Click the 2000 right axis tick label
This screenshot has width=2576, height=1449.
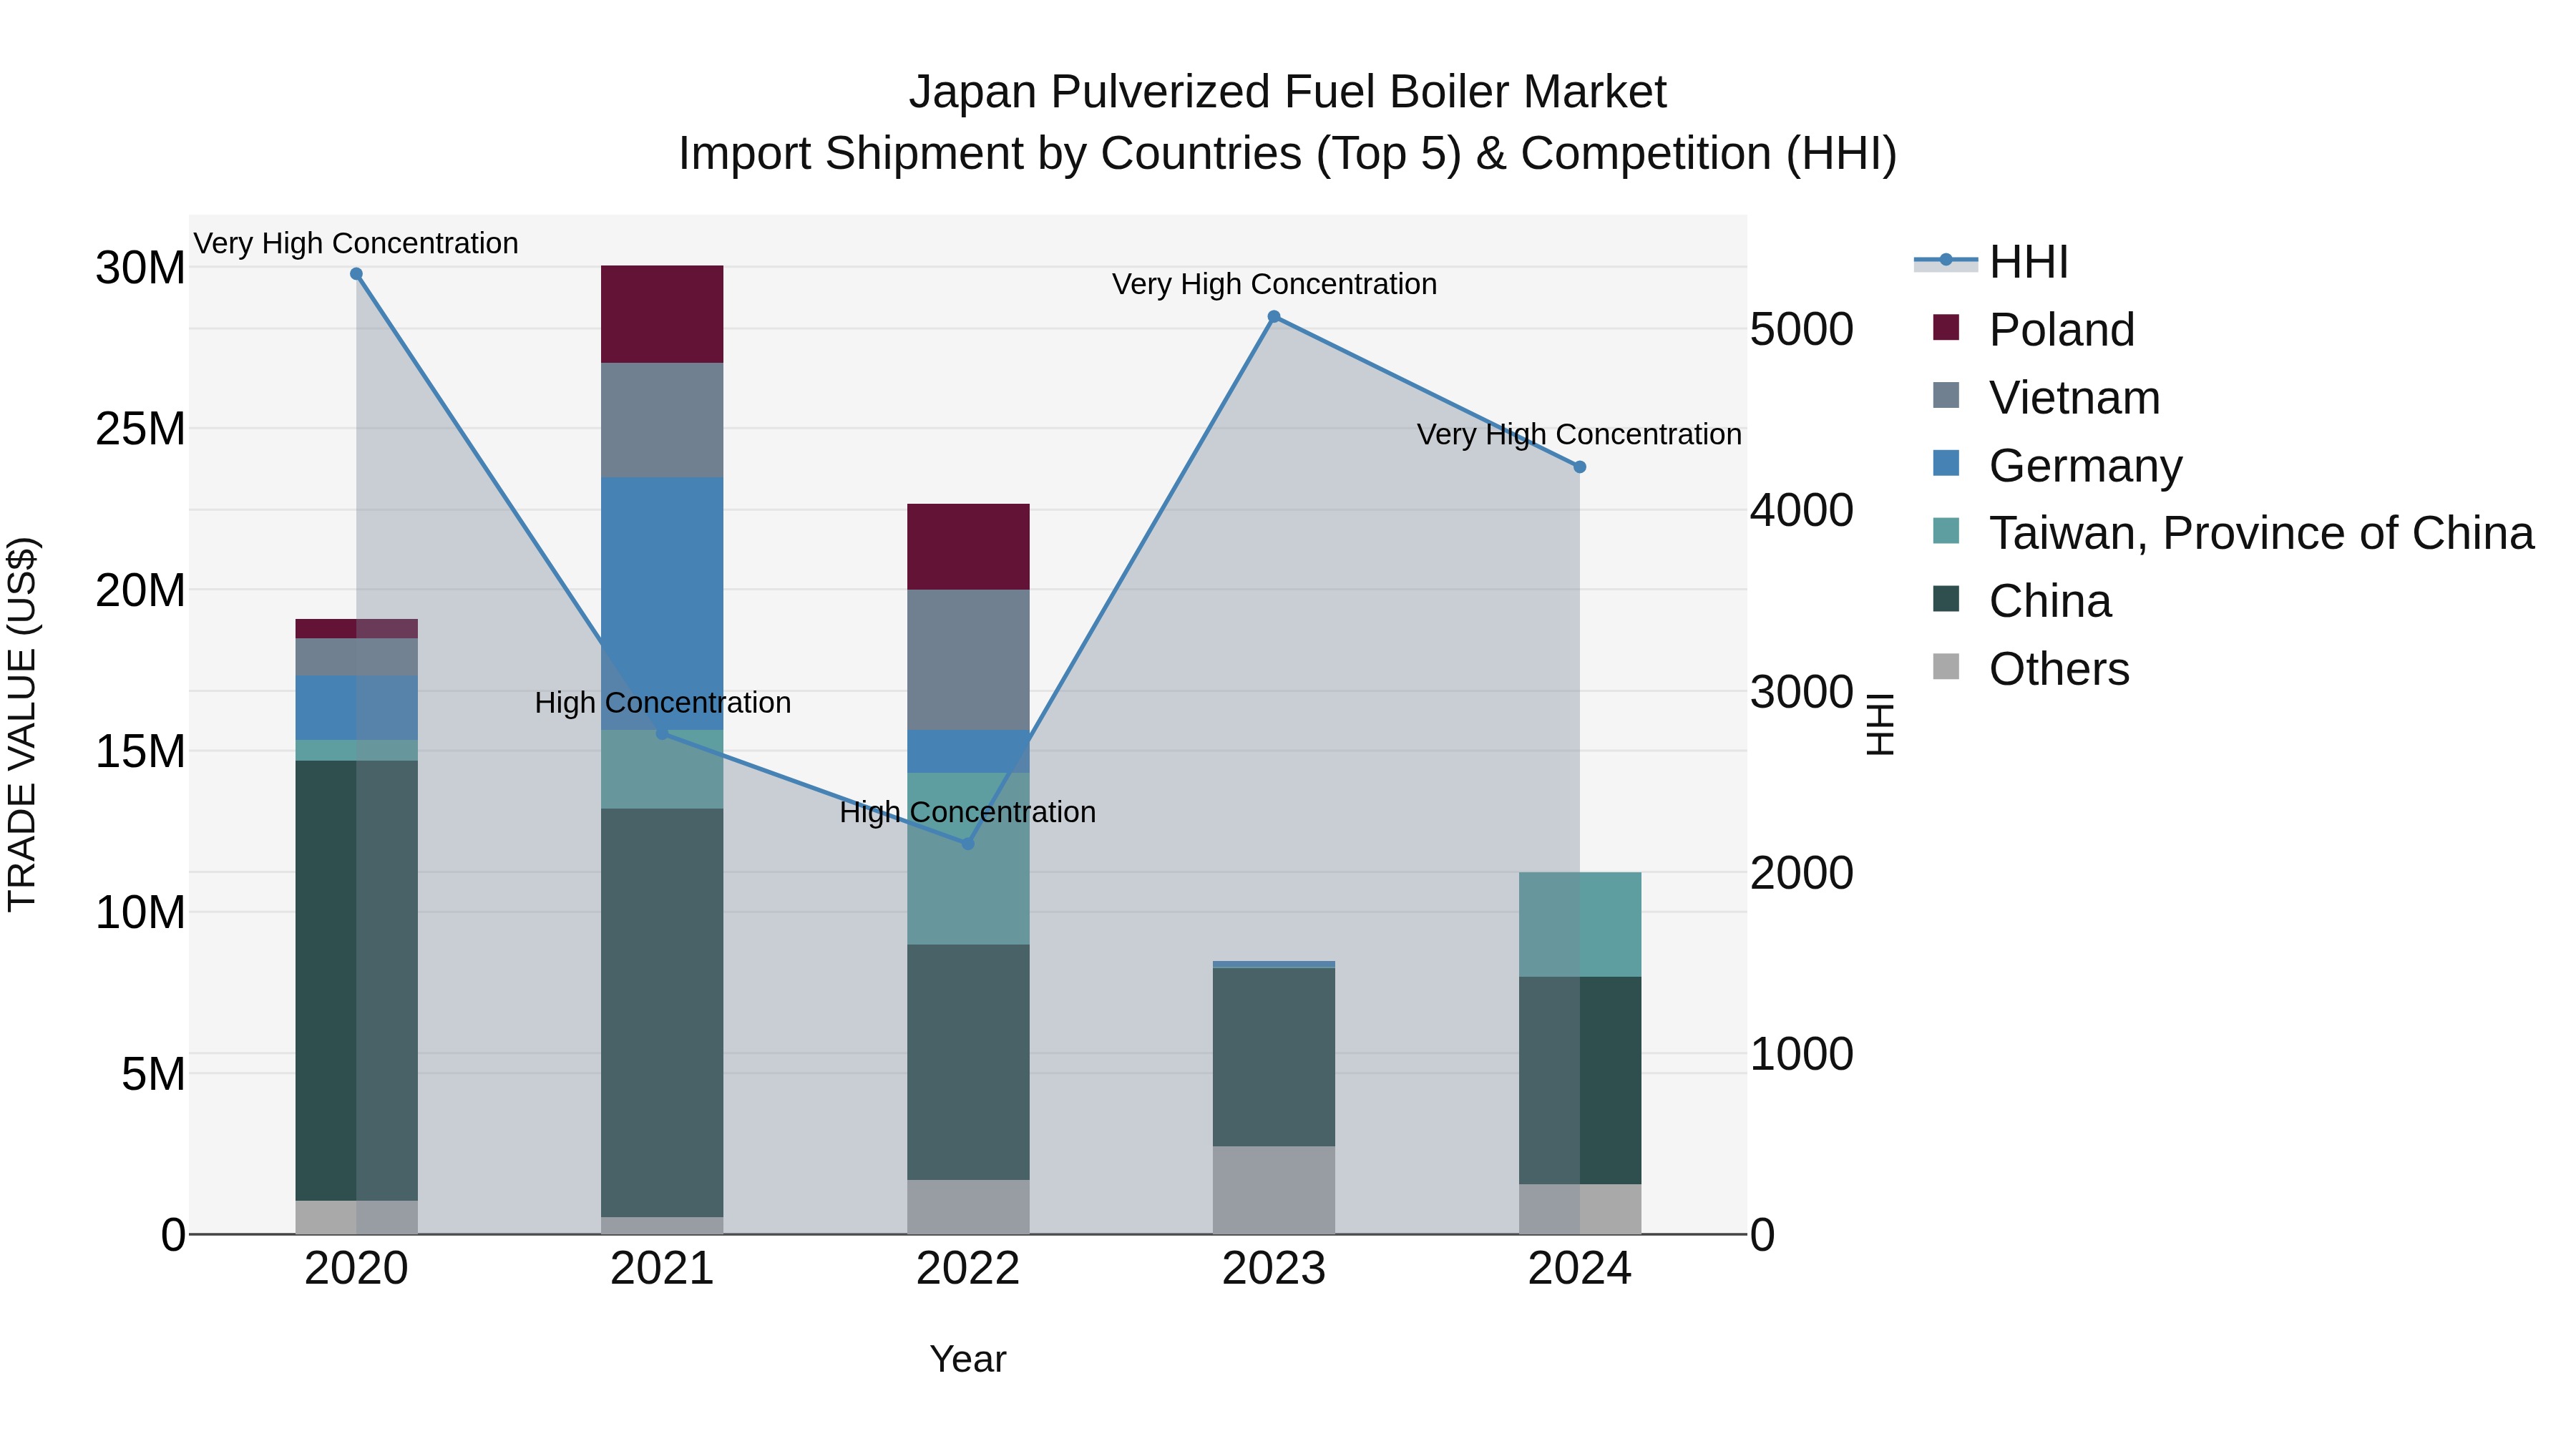[1802, 873]
